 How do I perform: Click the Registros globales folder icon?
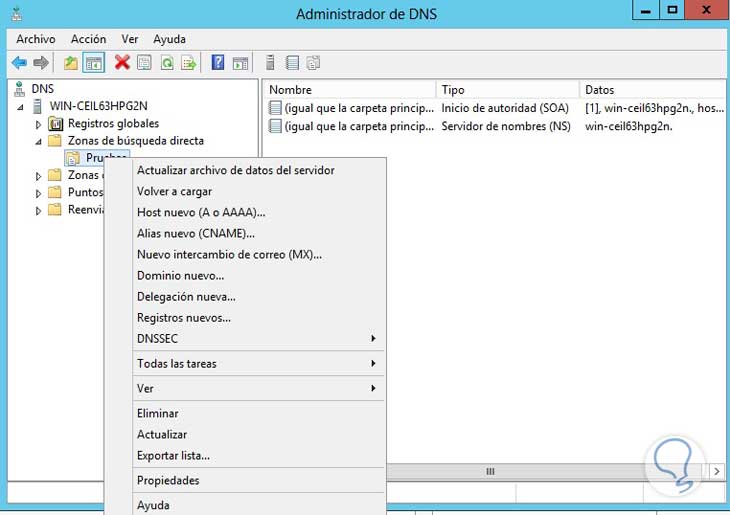coord(56,124)
